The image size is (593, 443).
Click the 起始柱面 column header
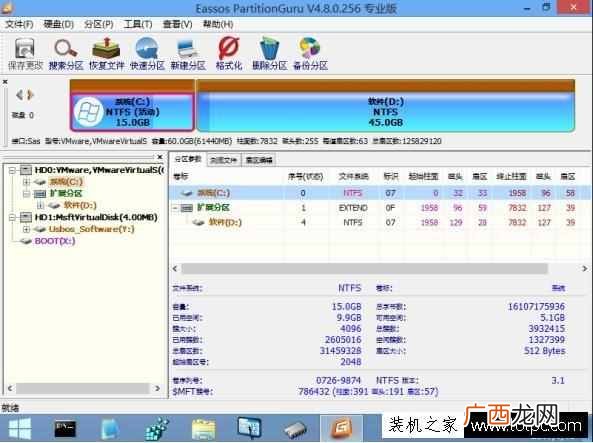[423, 177]
